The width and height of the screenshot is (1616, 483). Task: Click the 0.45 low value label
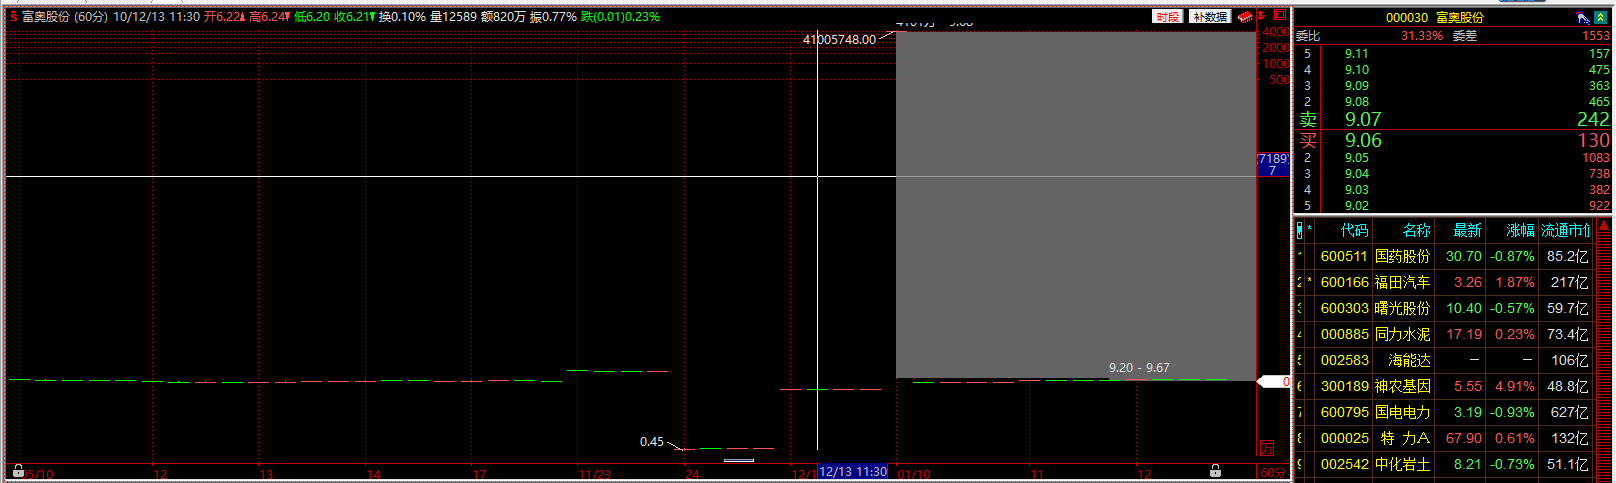pos(652,442)
